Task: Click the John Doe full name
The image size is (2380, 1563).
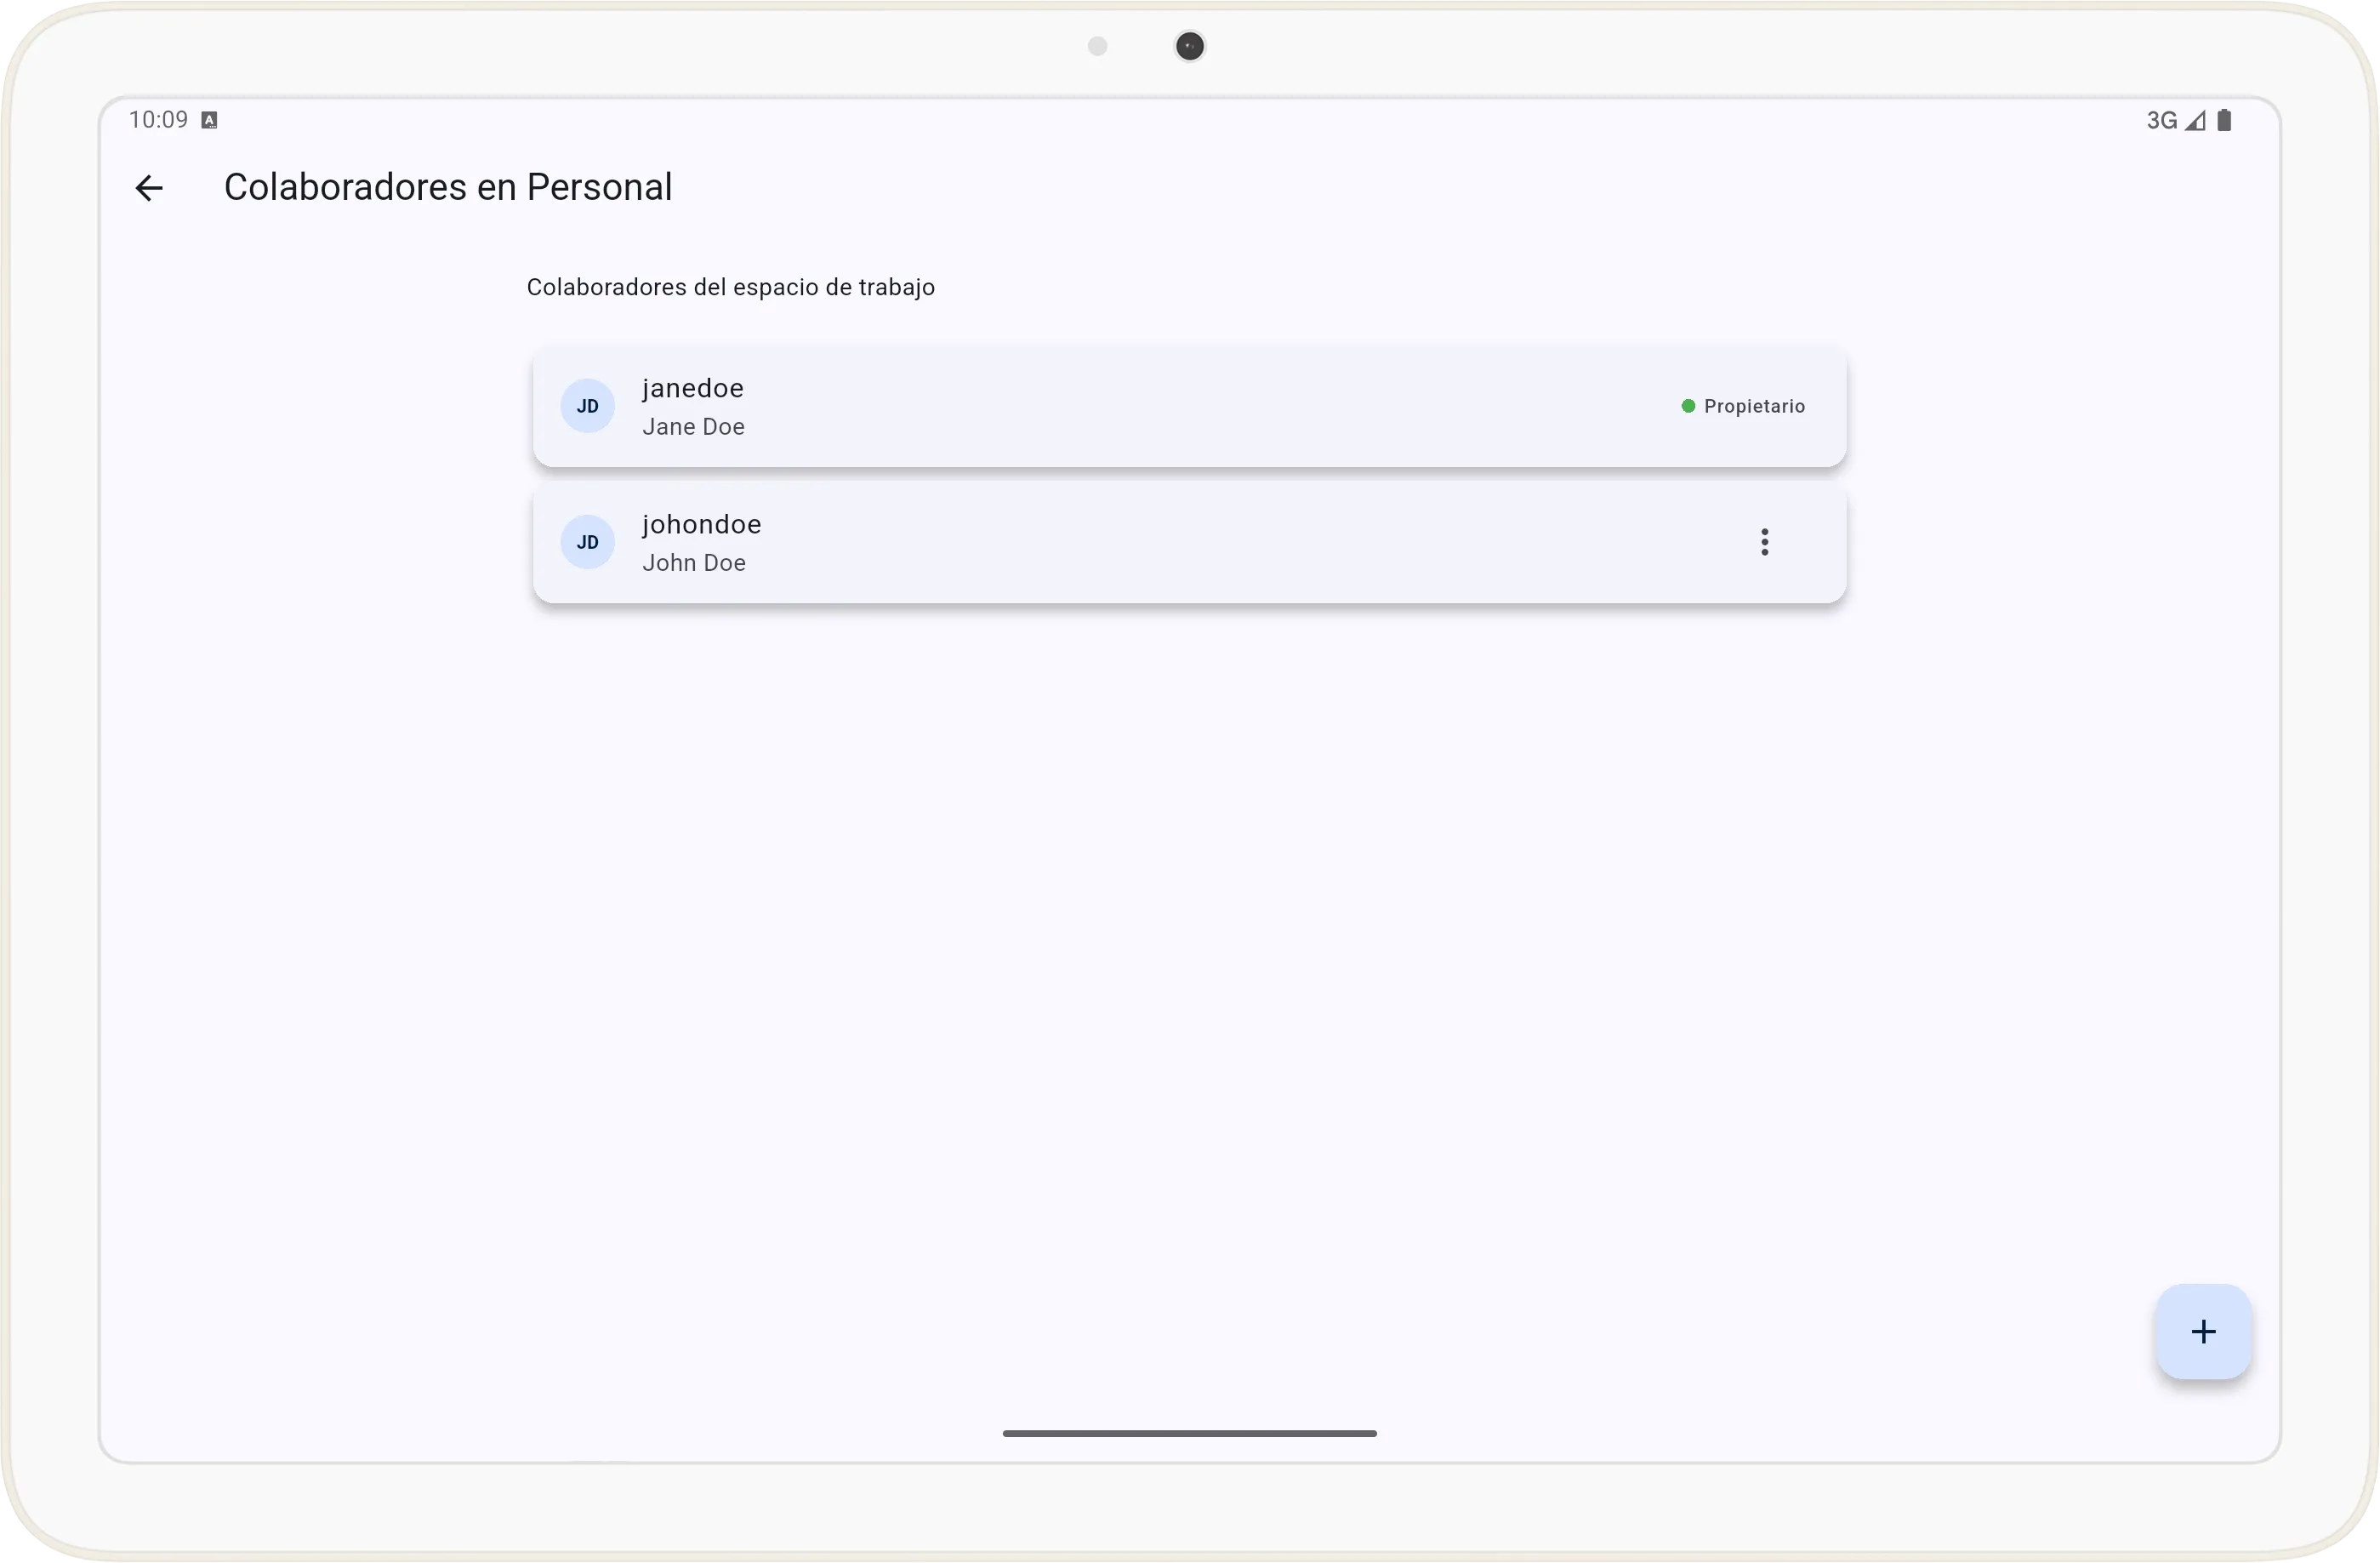Action: tap(693, 563)
